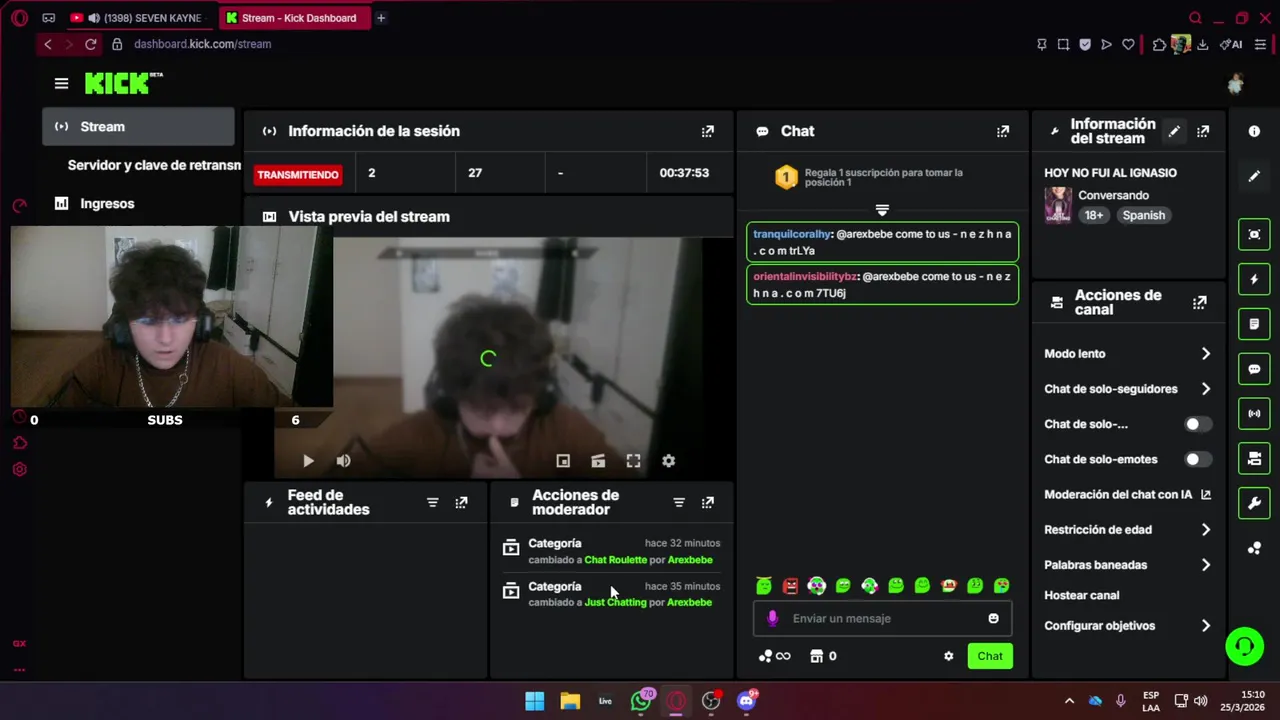Open Moderación del chat con IA link

[x=1127, y=495]
